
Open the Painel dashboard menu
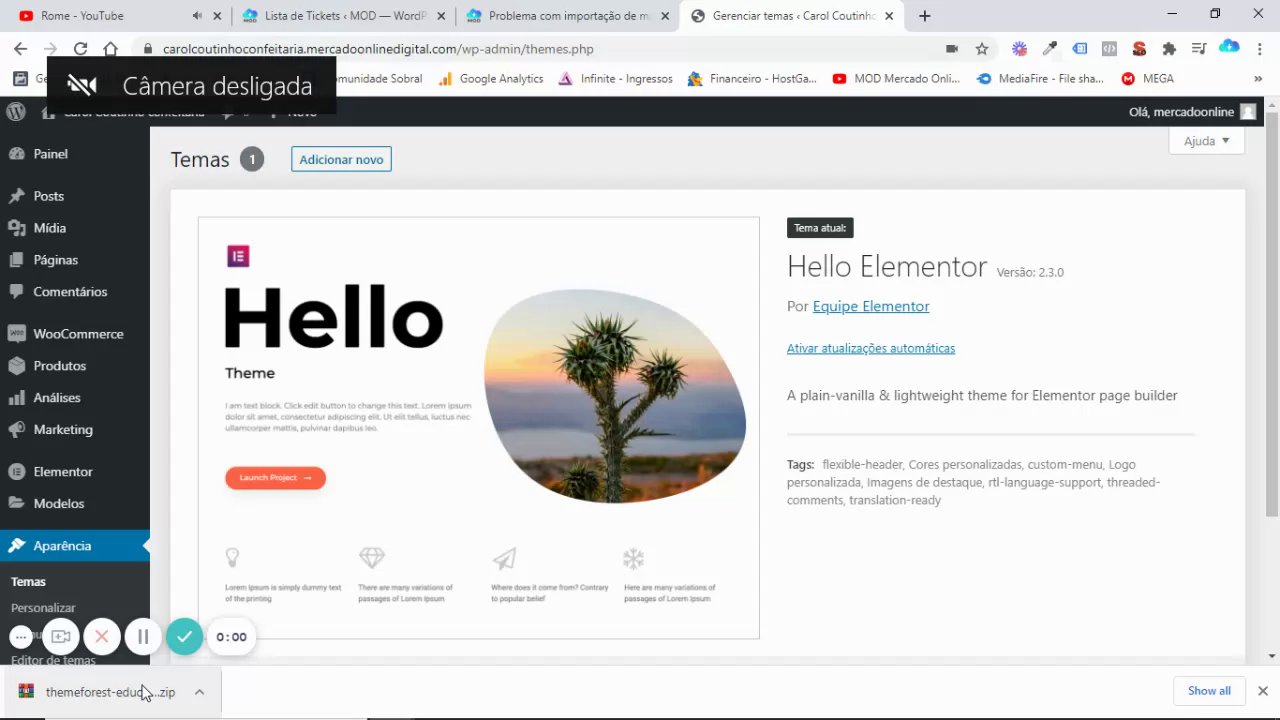50,154
